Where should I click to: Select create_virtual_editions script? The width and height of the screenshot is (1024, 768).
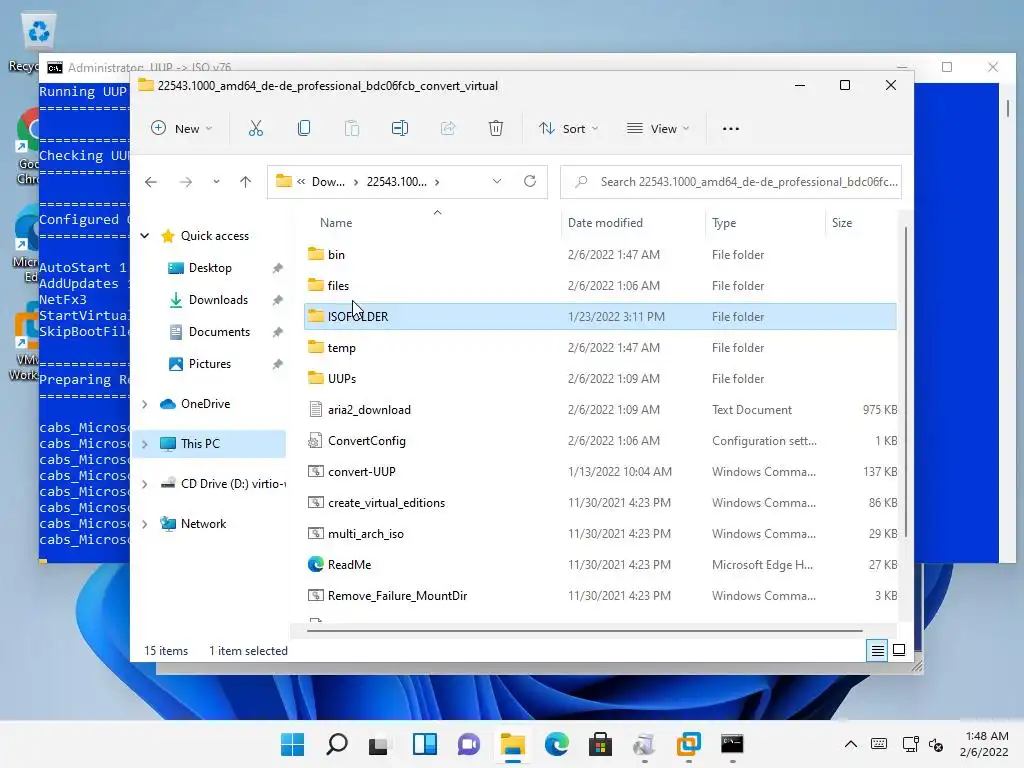[600, 503]
